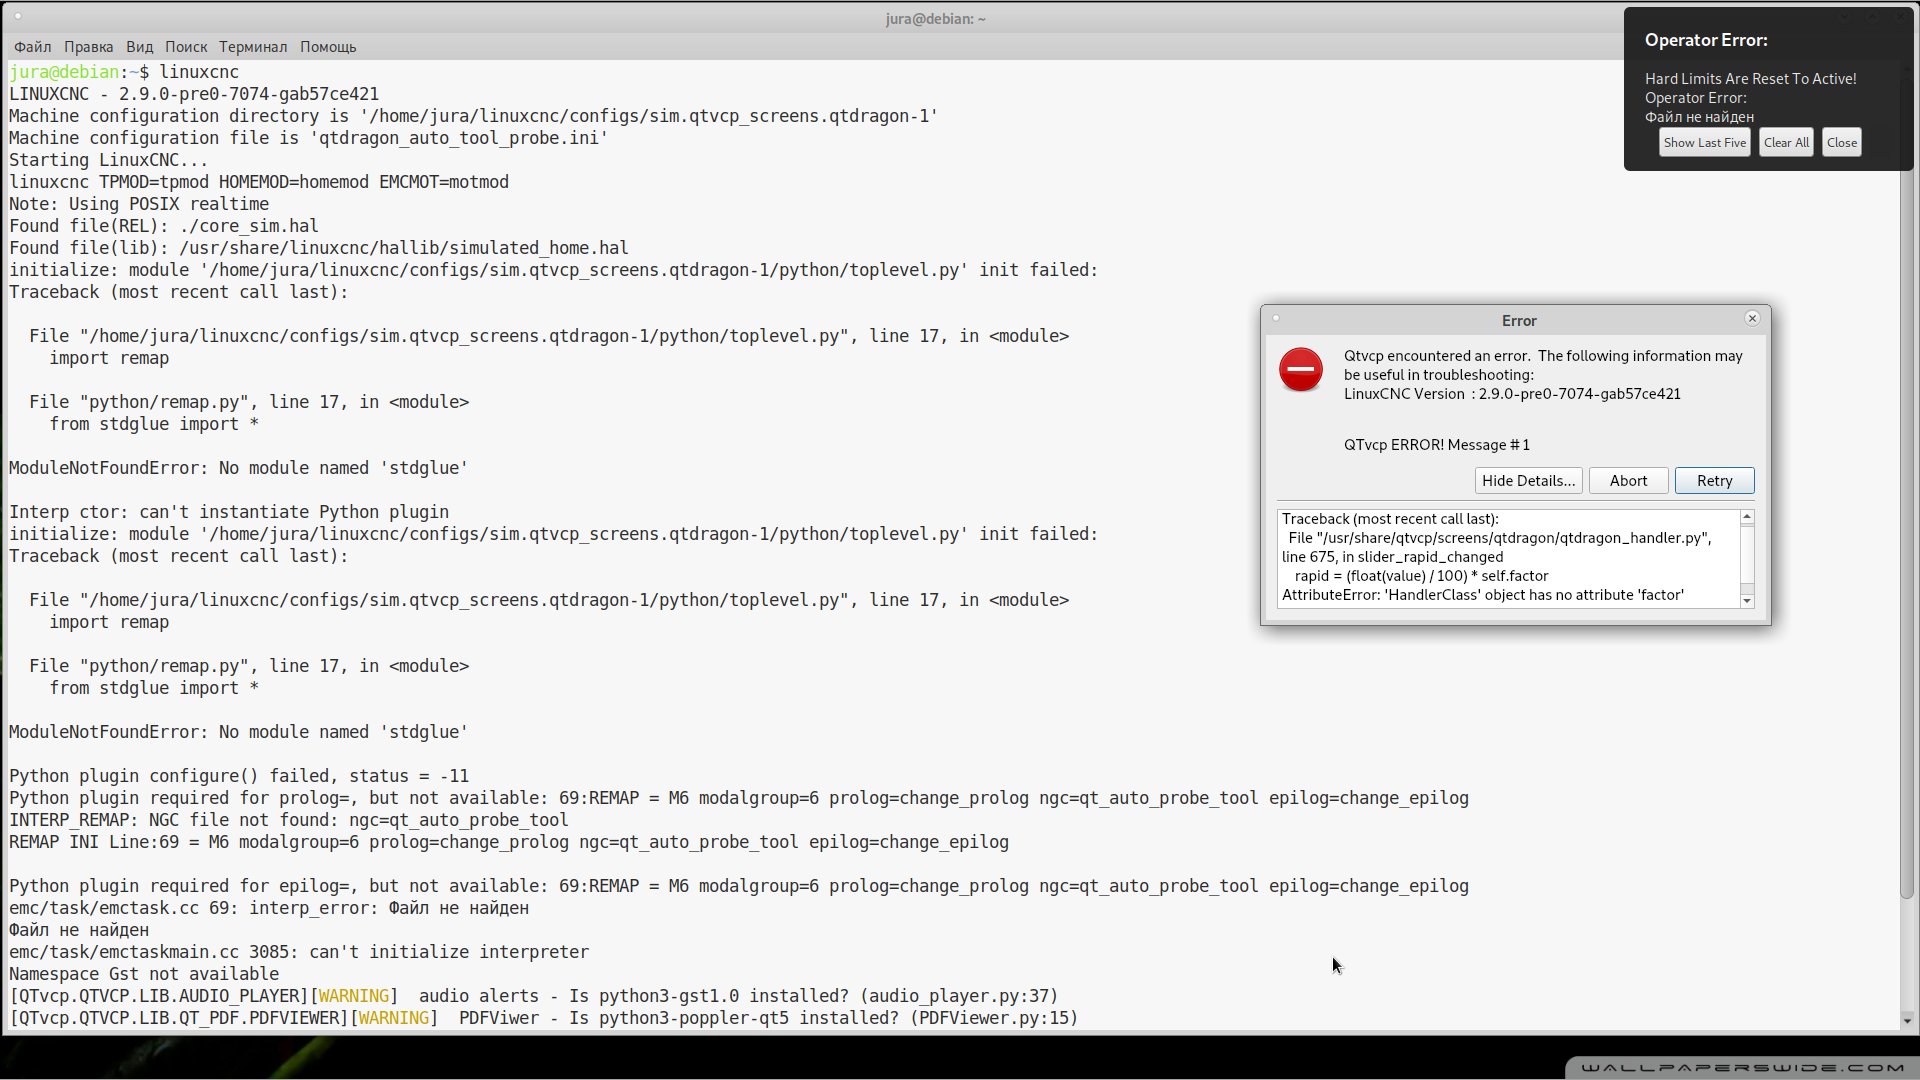Open the Поиск menu

[x=186, y=47]
